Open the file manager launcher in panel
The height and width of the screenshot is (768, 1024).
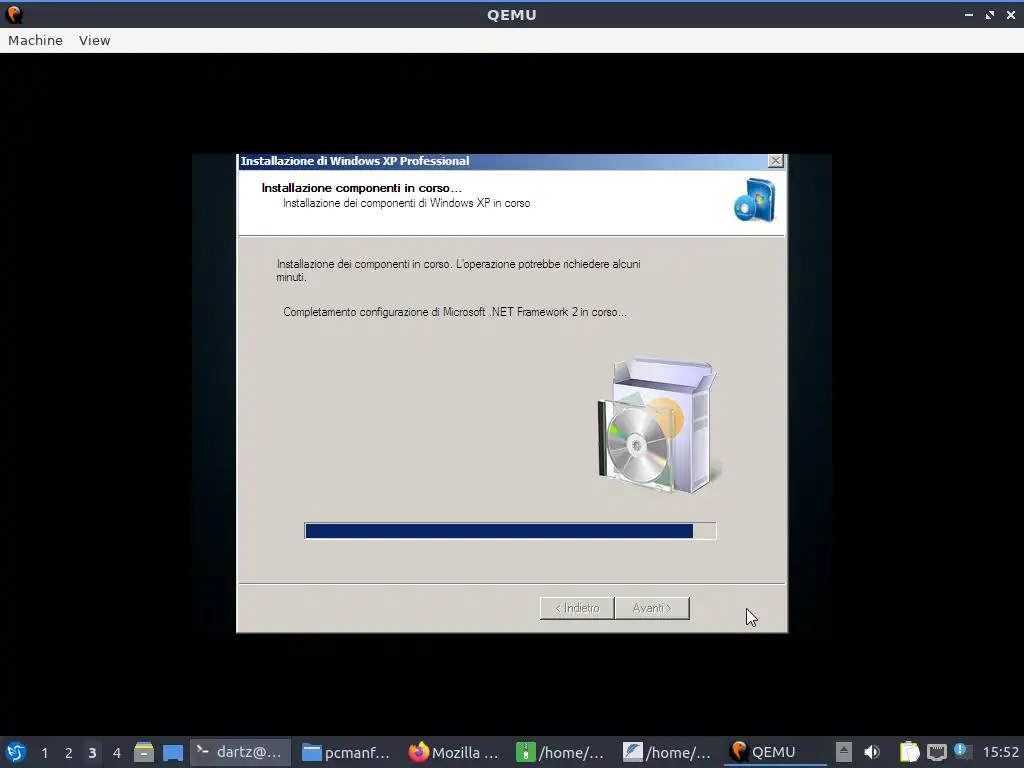[x=144, y=752]
